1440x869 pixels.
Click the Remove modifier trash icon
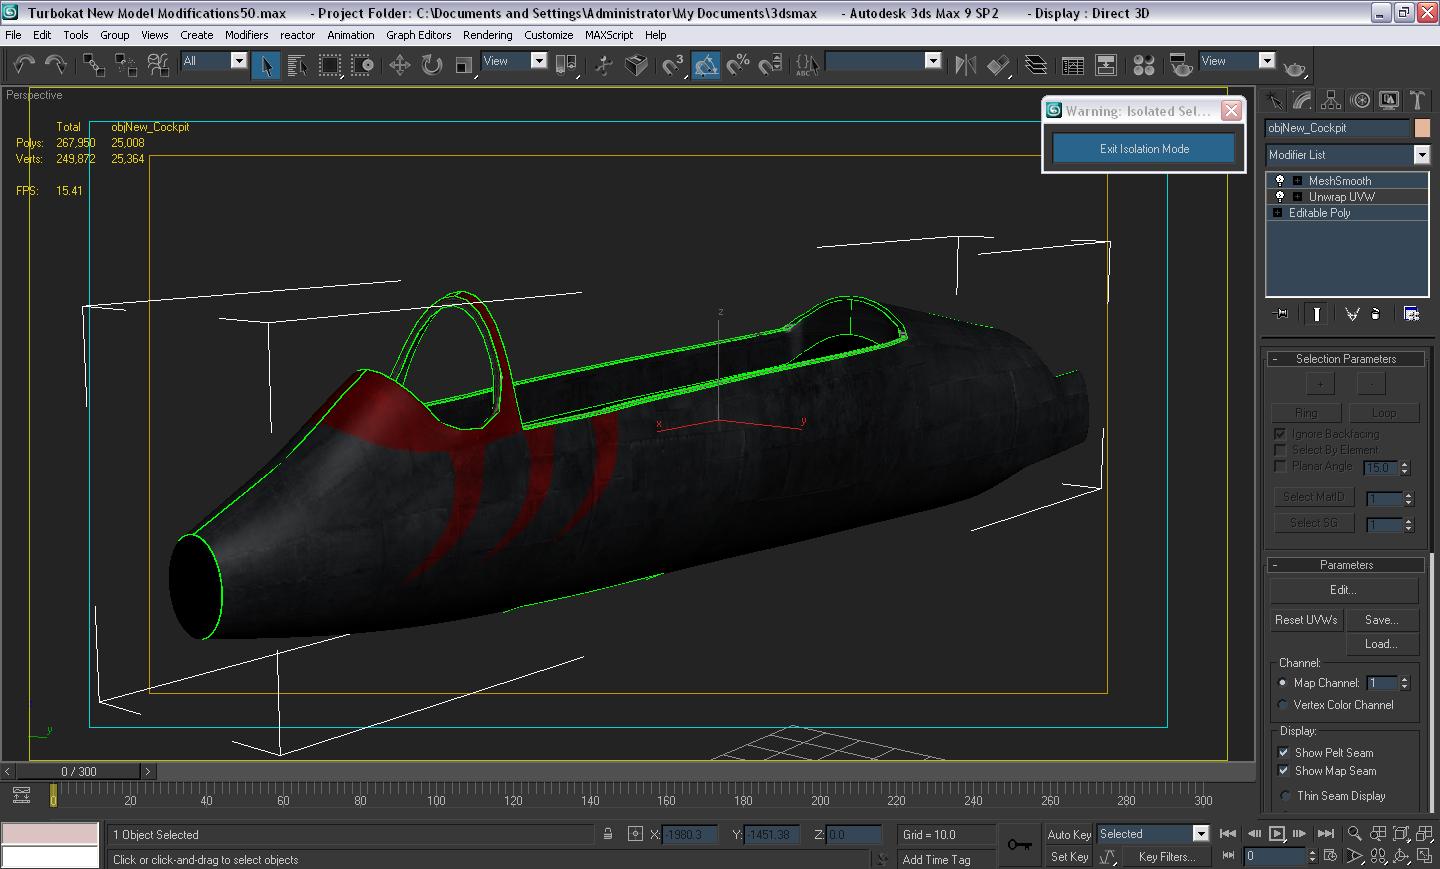coord(1377,314)
